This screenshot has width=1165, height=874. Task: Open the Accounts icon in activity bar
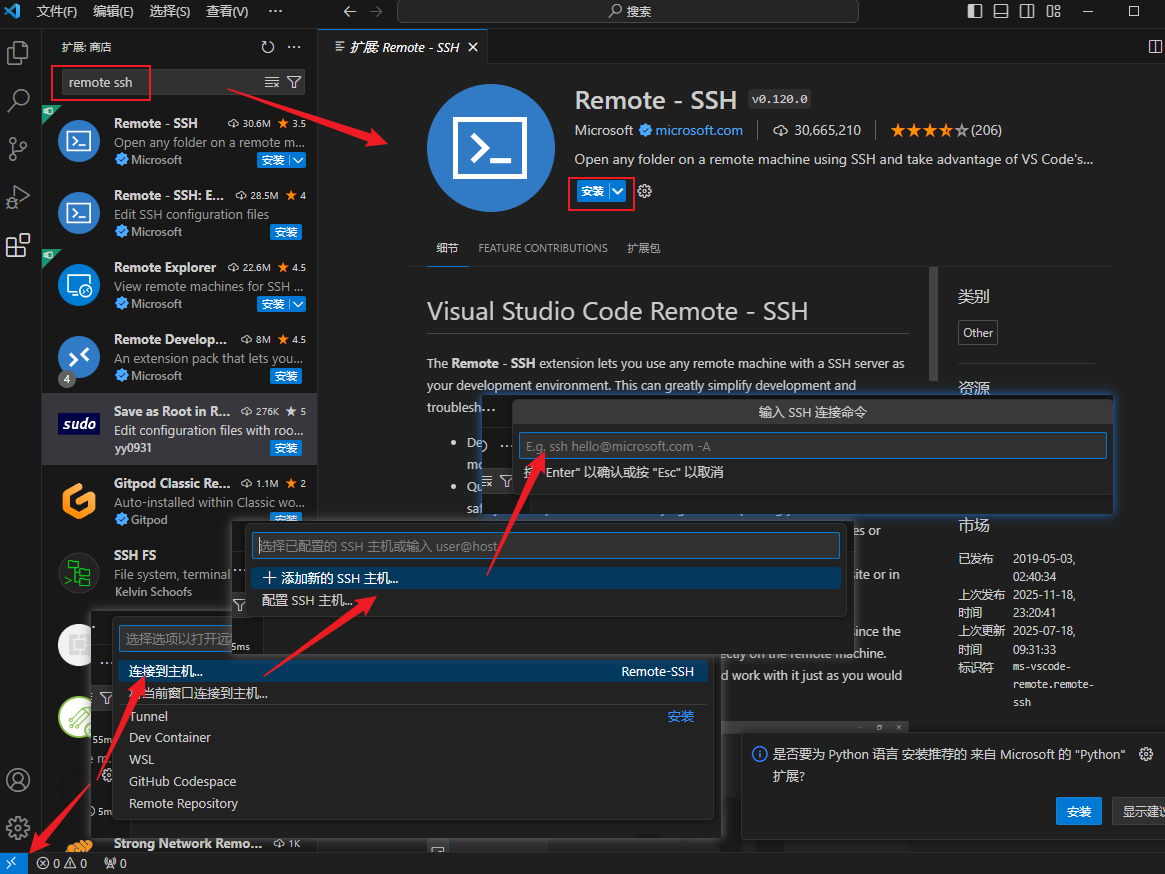tap(18, 780)
